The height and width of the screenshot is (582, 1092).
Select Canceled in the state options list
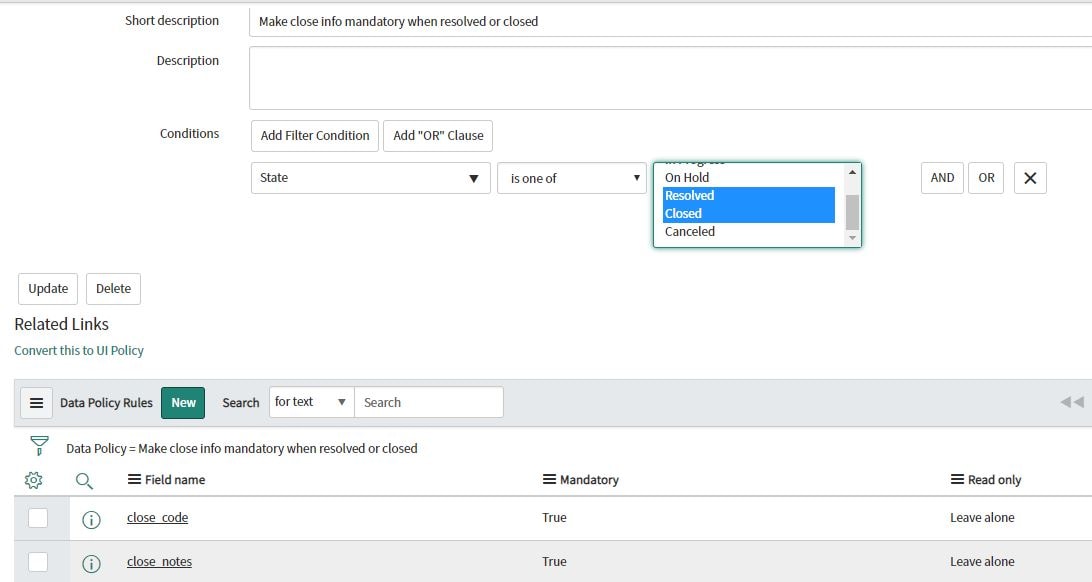pyautogui.click(x=689, y=231)
